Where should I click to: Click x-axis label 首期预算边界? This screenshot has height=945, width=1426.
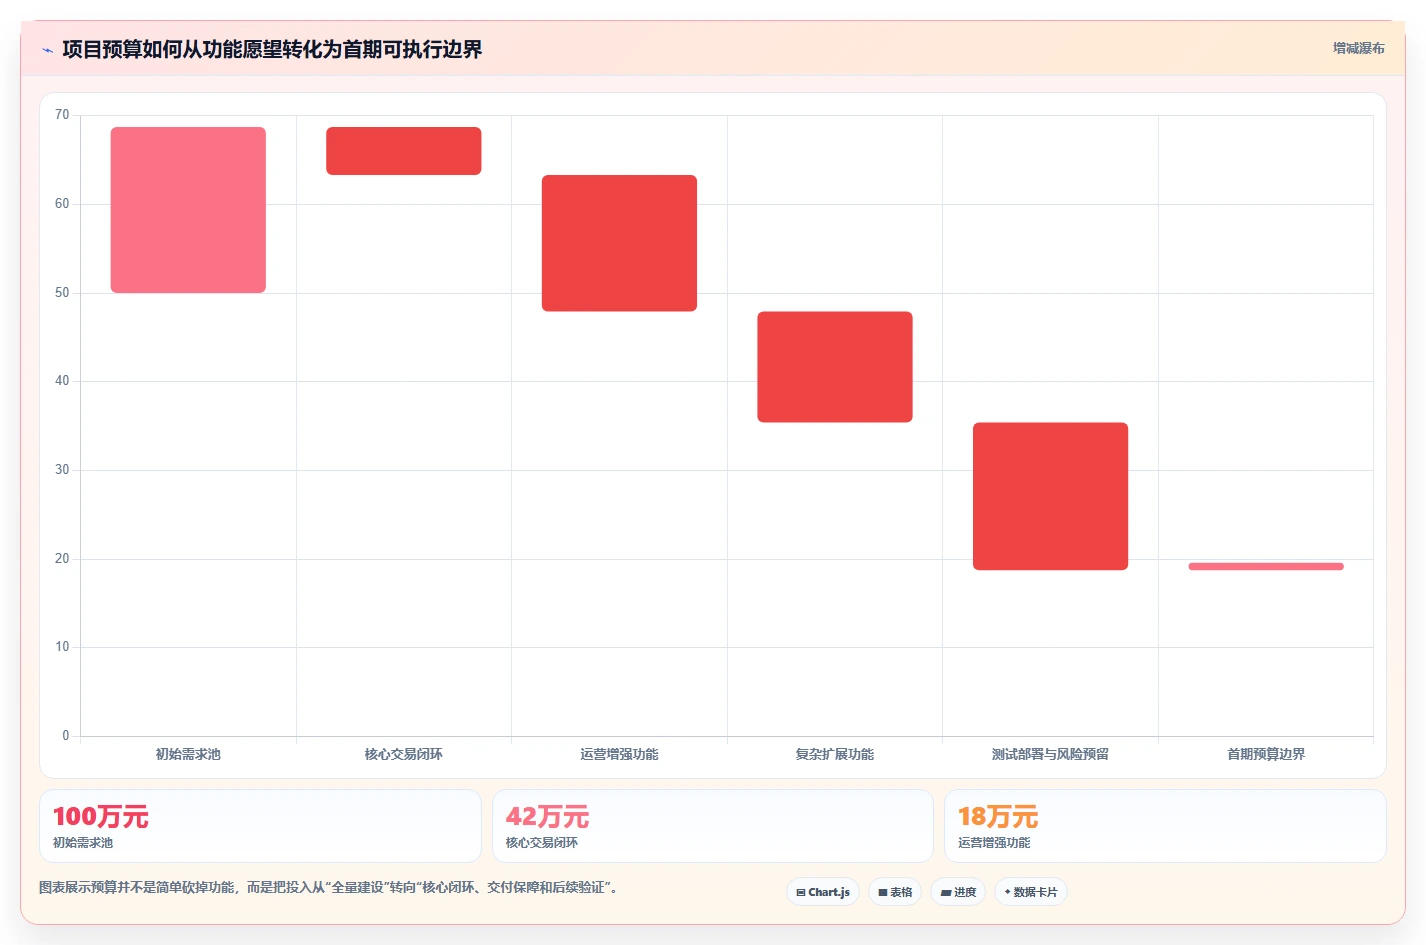[x=1266, y=754]
